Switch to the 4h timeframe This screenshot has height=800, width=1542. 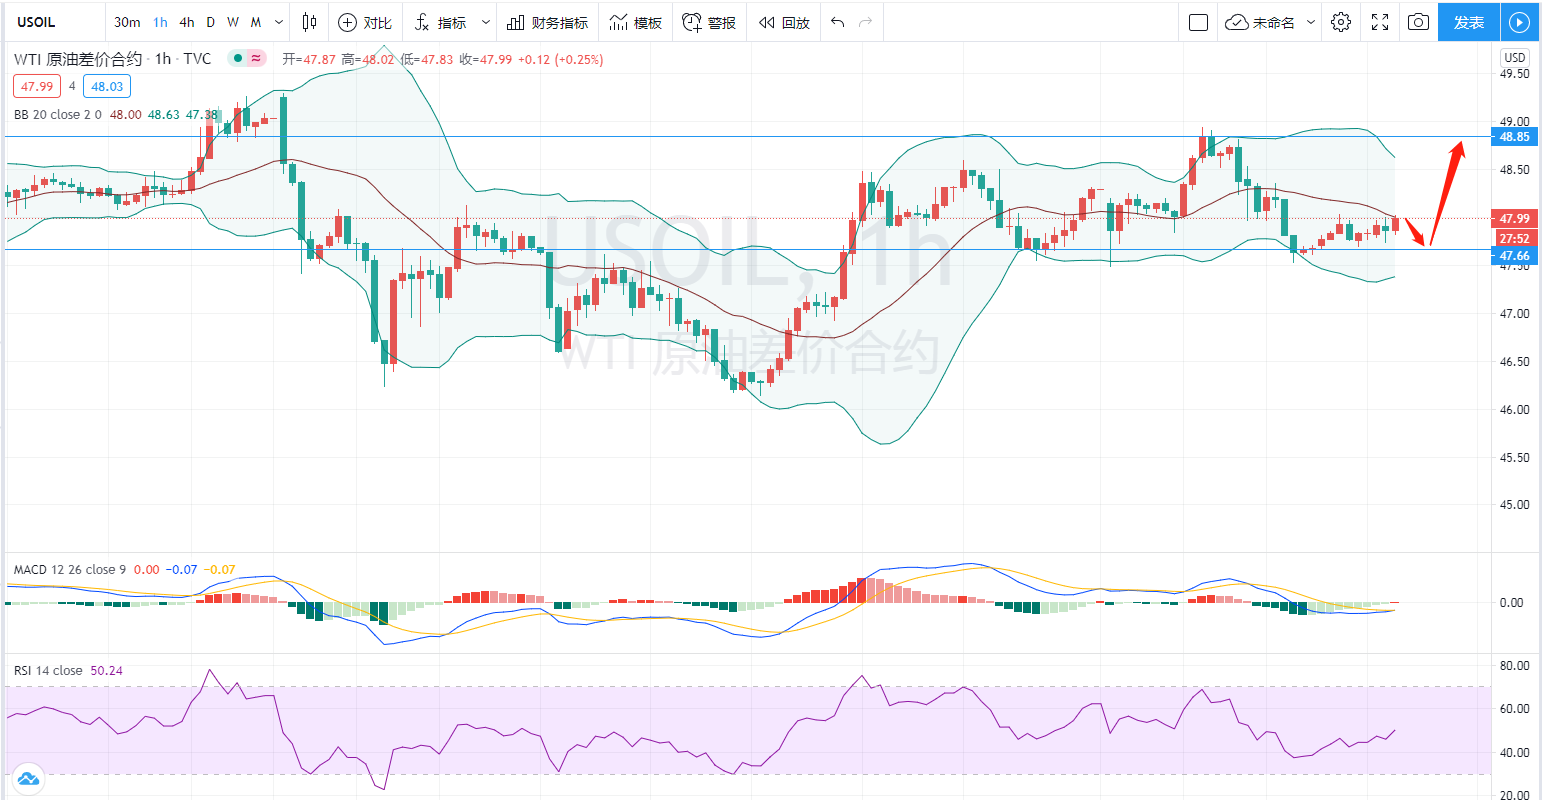(x=187, y=22)
